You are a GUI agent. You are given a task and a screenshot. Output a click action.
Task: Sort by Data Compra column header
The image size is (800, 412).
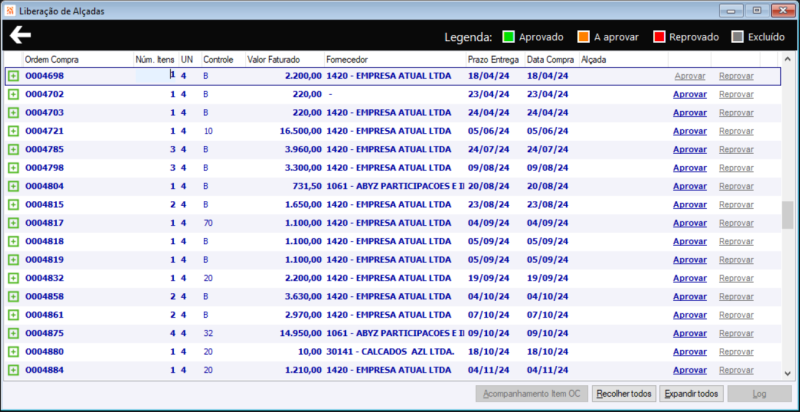(552, 60)
